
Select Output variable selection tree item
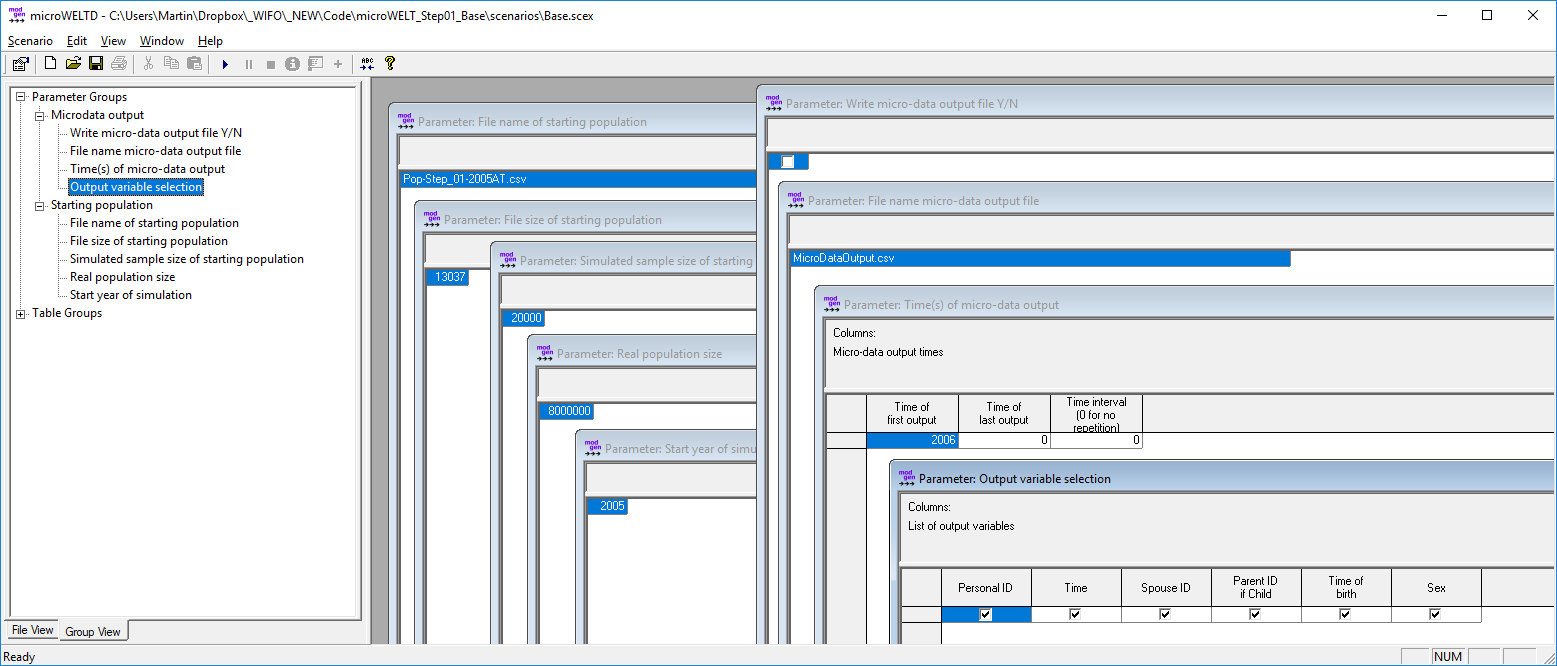click(x=136, y=187)
